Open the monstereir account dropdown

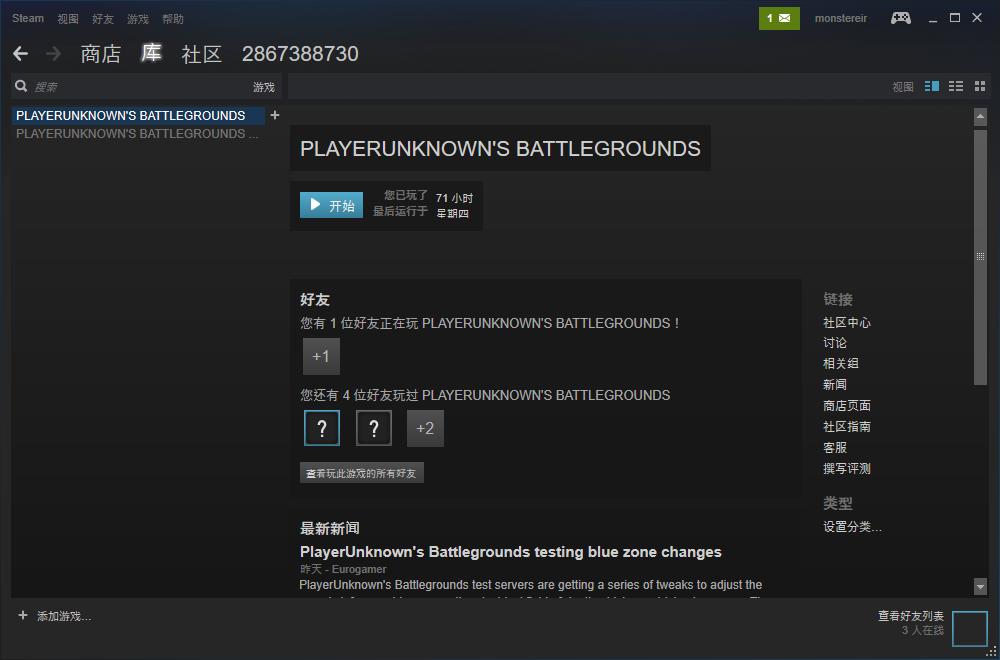coord(841,18)
